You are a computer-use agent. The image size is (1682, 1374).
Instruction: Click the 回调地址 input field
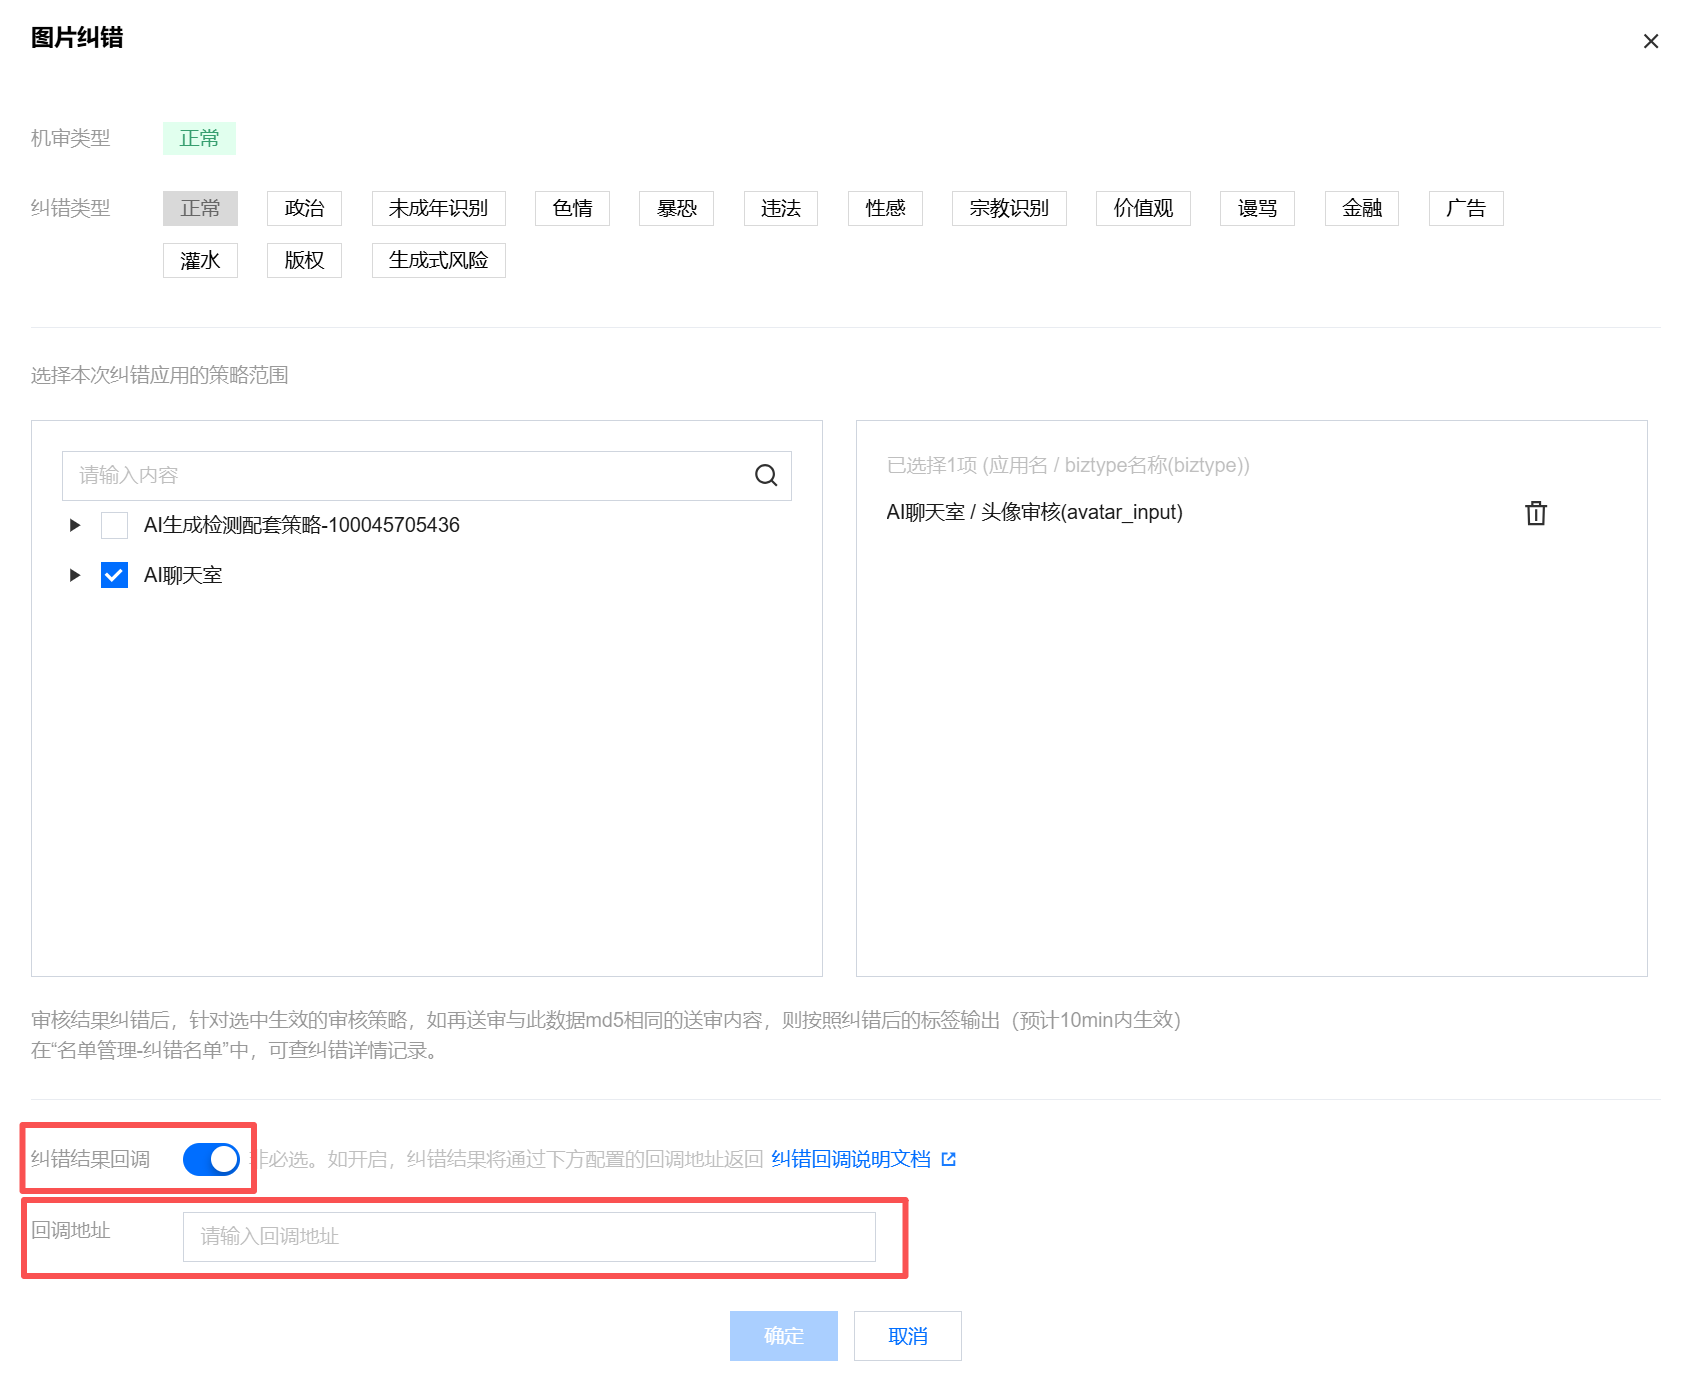coord(529,1237)
